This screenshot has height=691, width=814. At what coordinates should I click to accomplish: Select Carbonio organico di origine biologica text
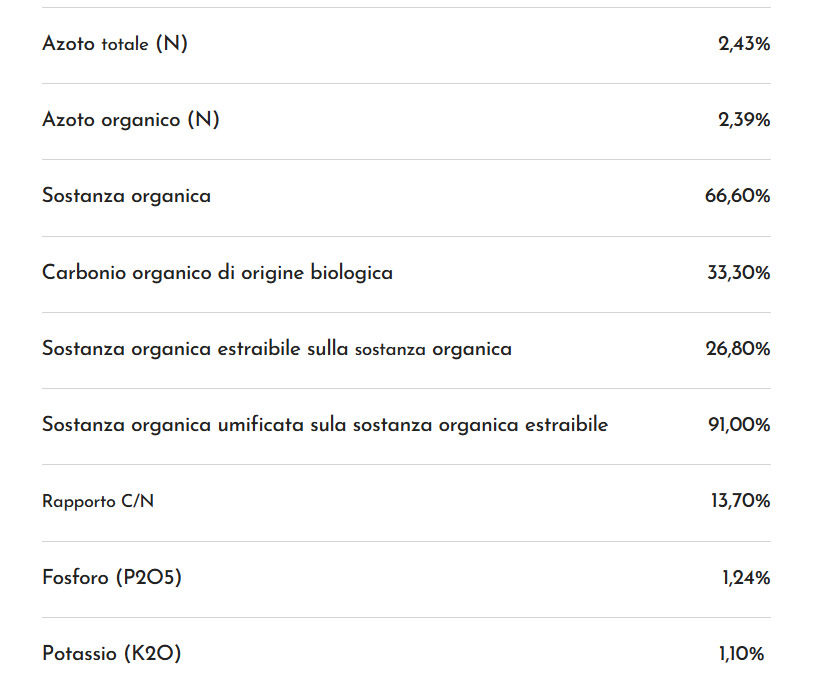(218, 273)
